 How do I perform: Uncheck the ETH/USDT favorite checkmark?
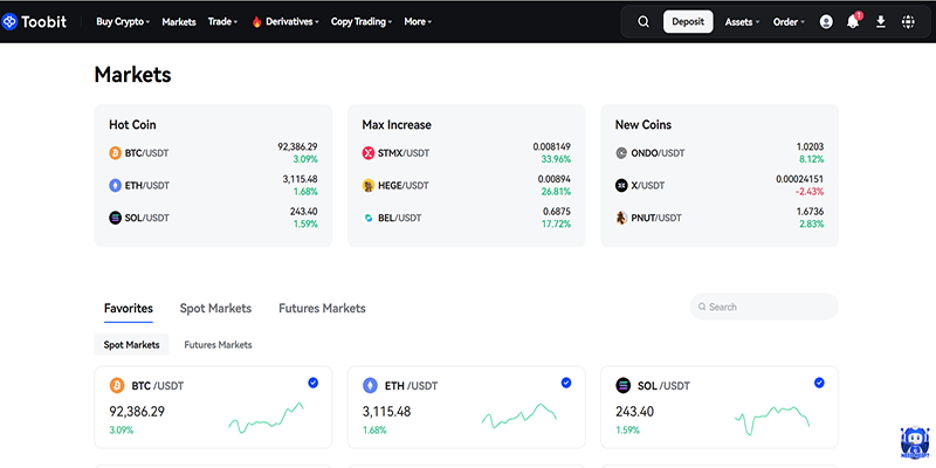pyautogui.click(x=566, y=382)
